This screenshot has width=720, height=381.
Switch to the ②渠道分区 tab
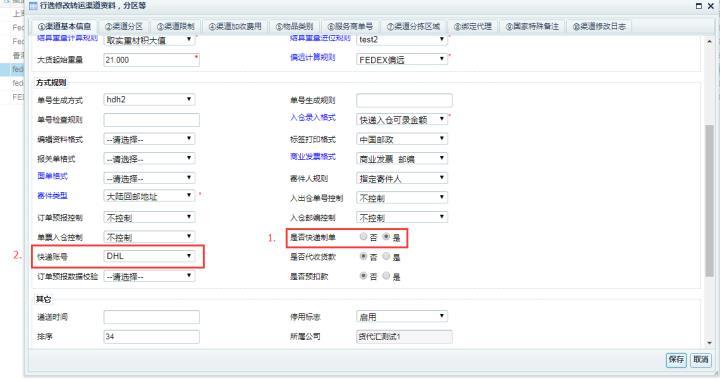click(124, 27)
